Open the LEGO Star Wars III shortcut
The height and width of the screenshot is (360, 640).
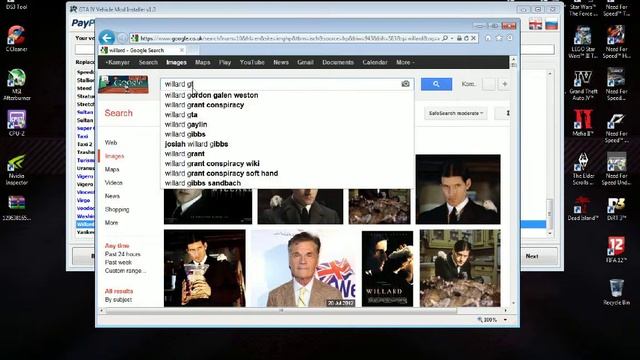pos(583,42)
